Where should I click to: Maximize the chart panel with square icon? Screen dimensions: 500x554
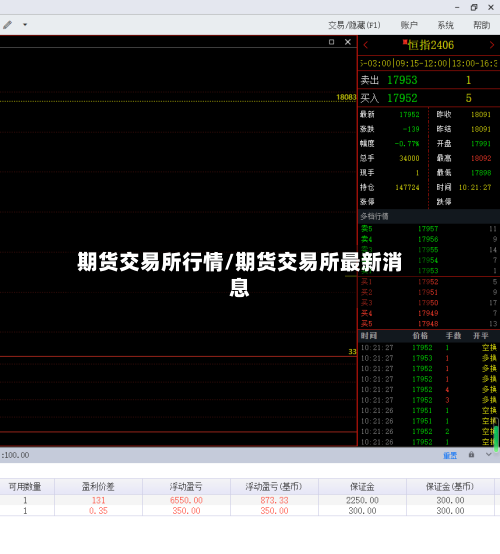[x=331, y=42]
